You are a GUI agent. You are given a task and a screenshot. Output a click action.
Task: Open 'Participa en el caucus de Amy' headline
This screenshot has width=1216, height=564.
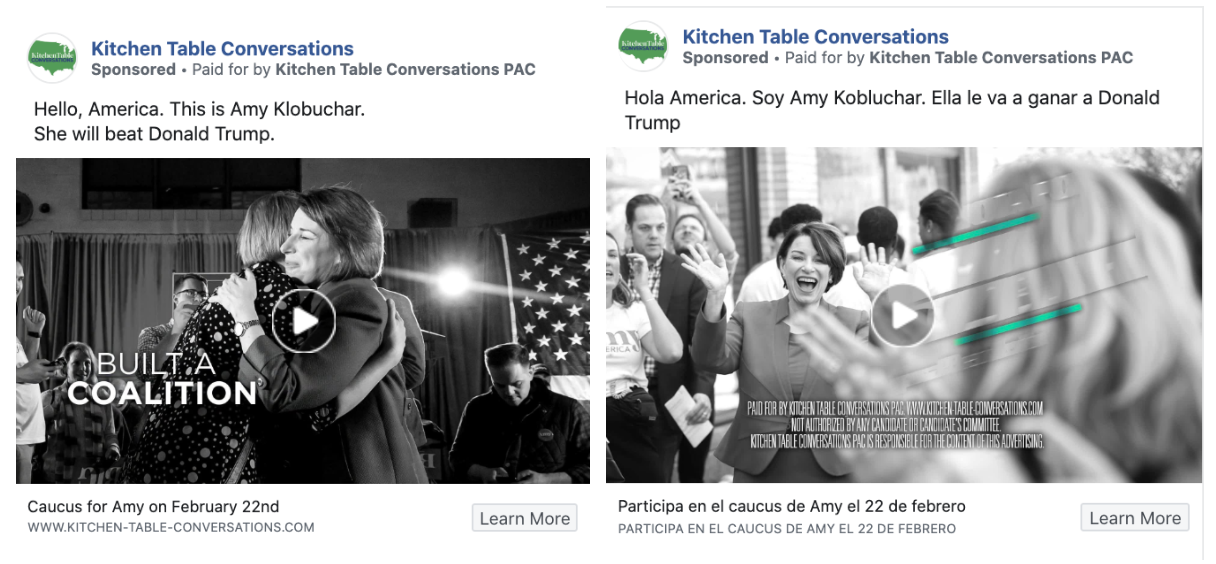pos(792,506)
